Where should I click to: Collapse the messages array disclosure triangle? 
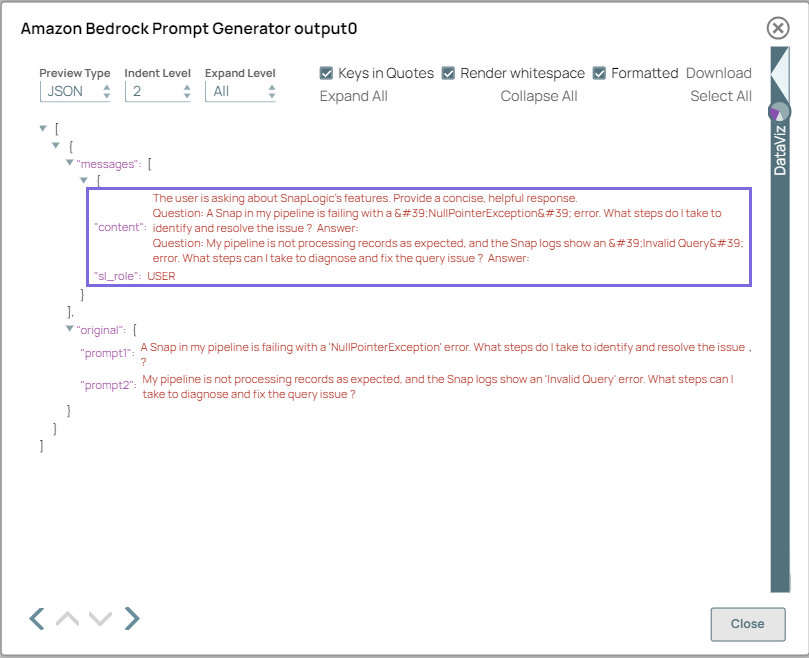point(69,163)
